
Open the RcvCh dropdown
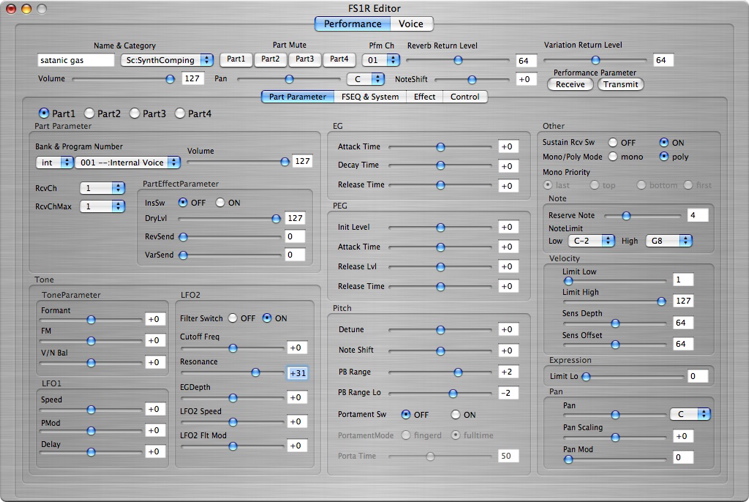[102, 188]
